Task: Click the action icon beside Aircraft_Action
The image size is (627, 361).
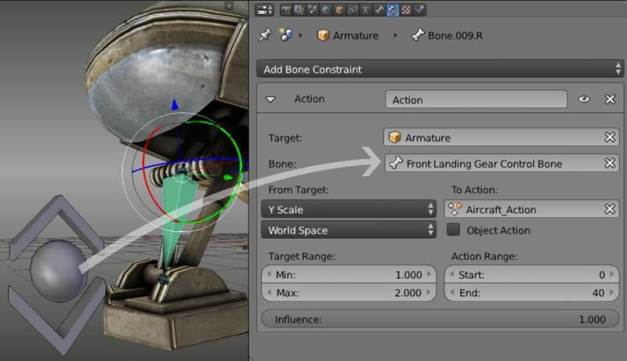Action: tap(455, 209)
